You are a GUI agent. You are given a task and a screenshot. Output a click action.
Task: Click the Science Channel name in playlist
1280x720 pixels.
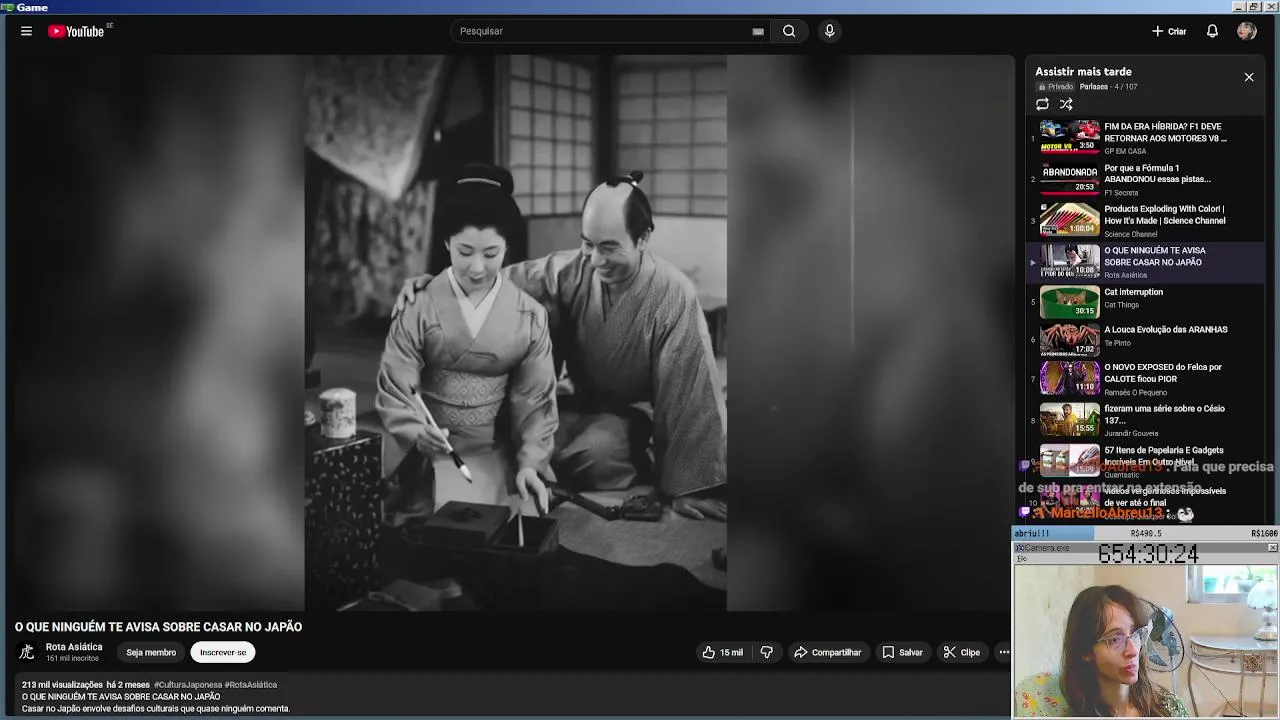pyautogui.click(x=1130, y=234)
